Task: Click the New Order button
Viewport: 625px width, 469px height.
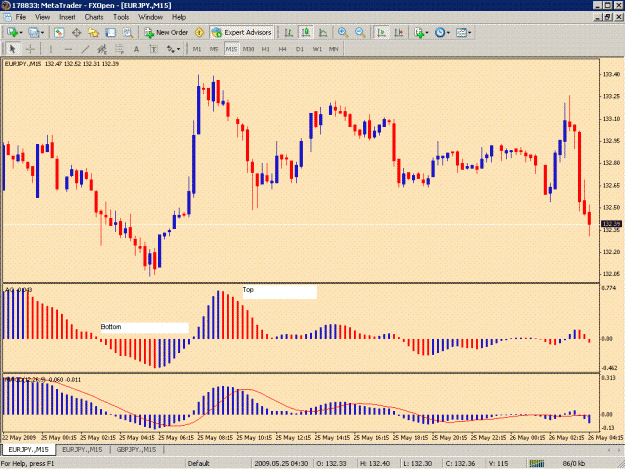Action: [166, 33]
